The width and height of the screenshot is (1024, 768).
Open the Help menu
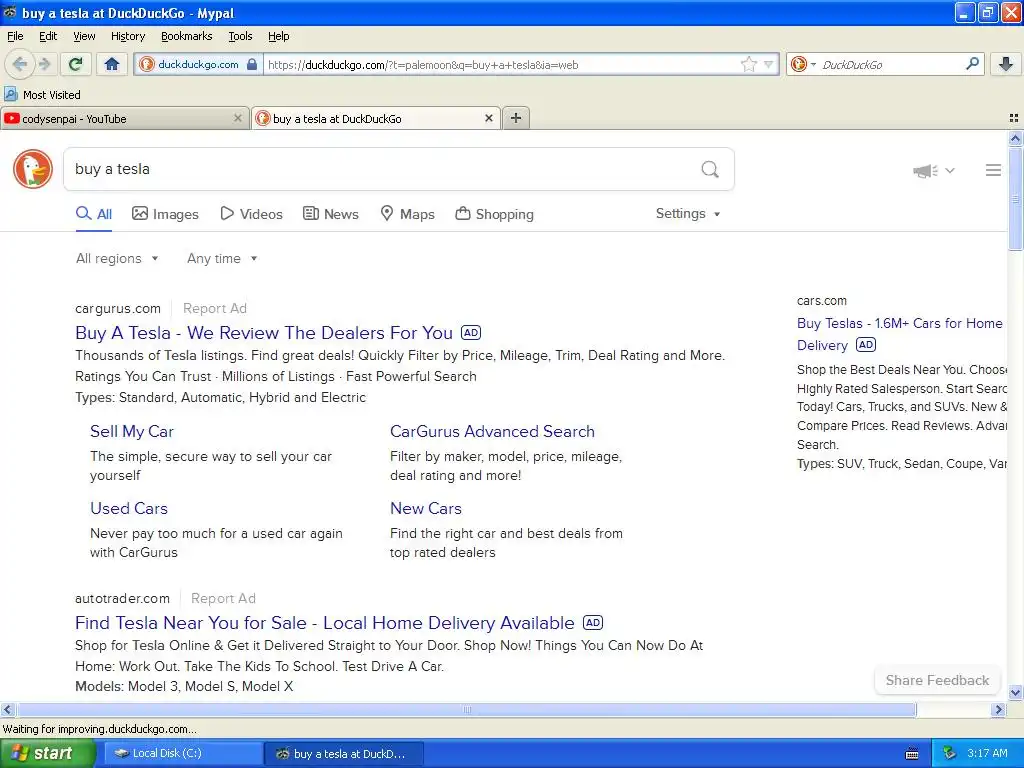tap(278, 36)
